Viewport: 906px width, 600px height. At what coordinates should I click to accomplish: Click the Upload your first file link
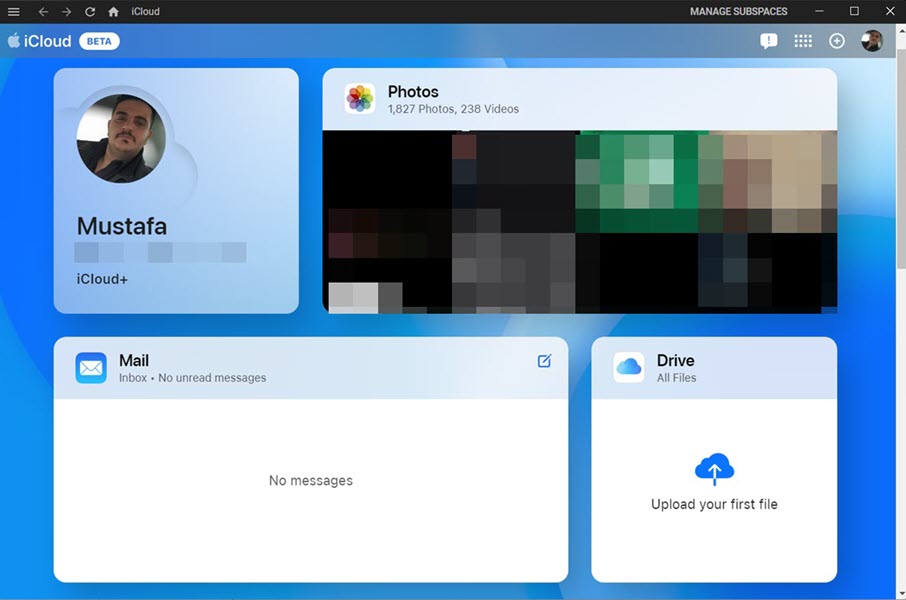[714, 504]
